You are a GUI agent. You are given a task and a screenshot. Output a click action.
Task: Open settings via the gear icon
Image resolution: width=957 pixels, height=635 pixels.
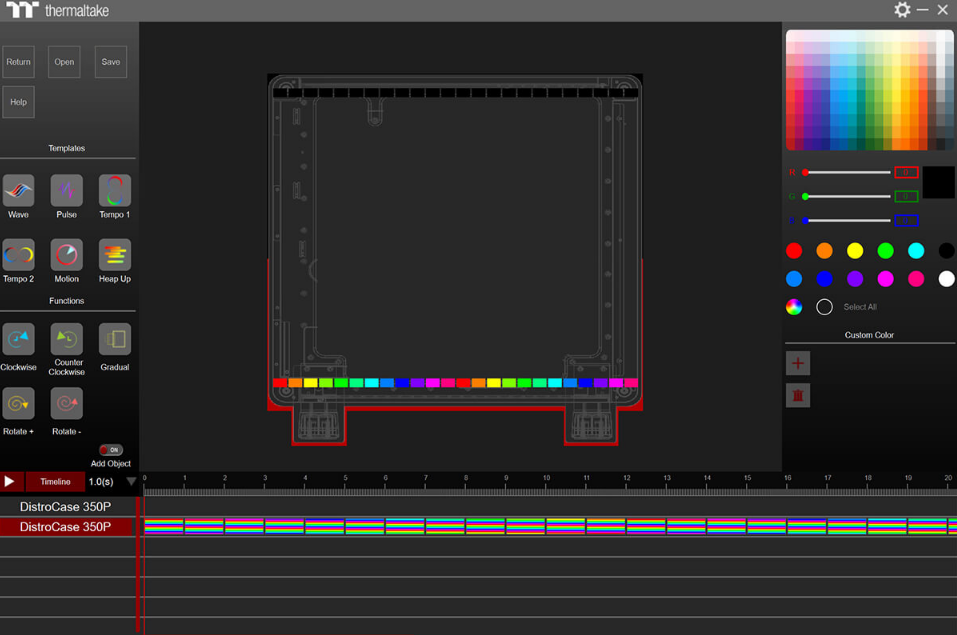(902, 10)
